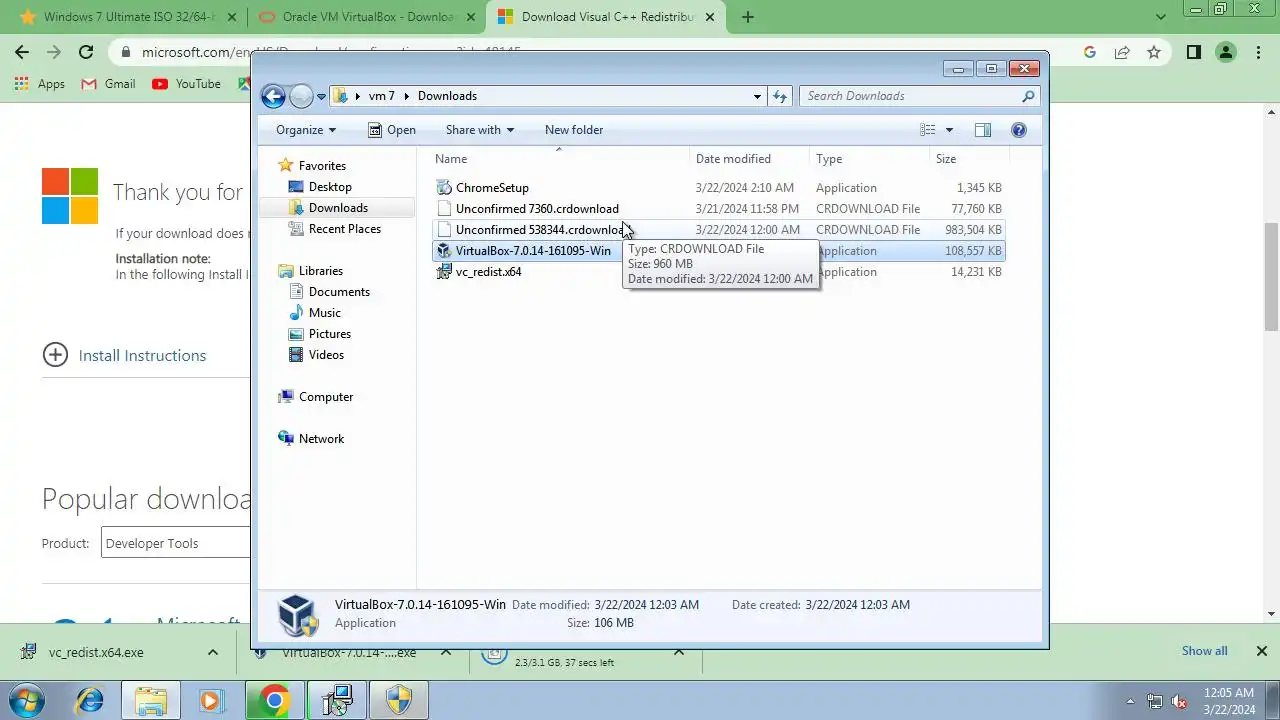Click Open in Explorer toolbar
The width and height of the screenshot is (1280, 720).
(x=392, y=130)
